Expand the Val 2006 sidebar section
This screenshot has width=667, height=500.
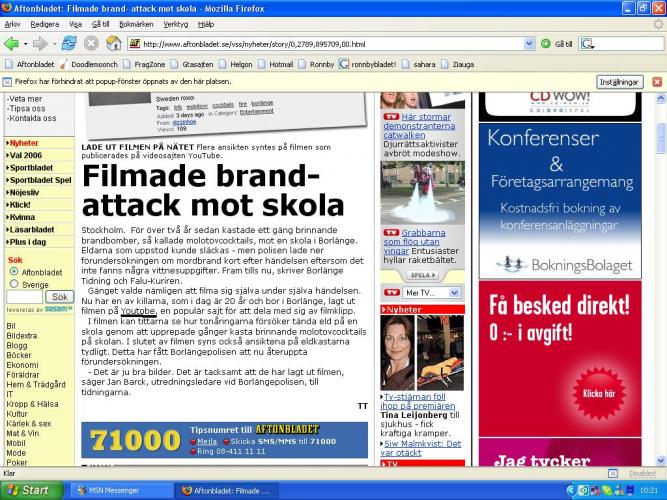26,155
